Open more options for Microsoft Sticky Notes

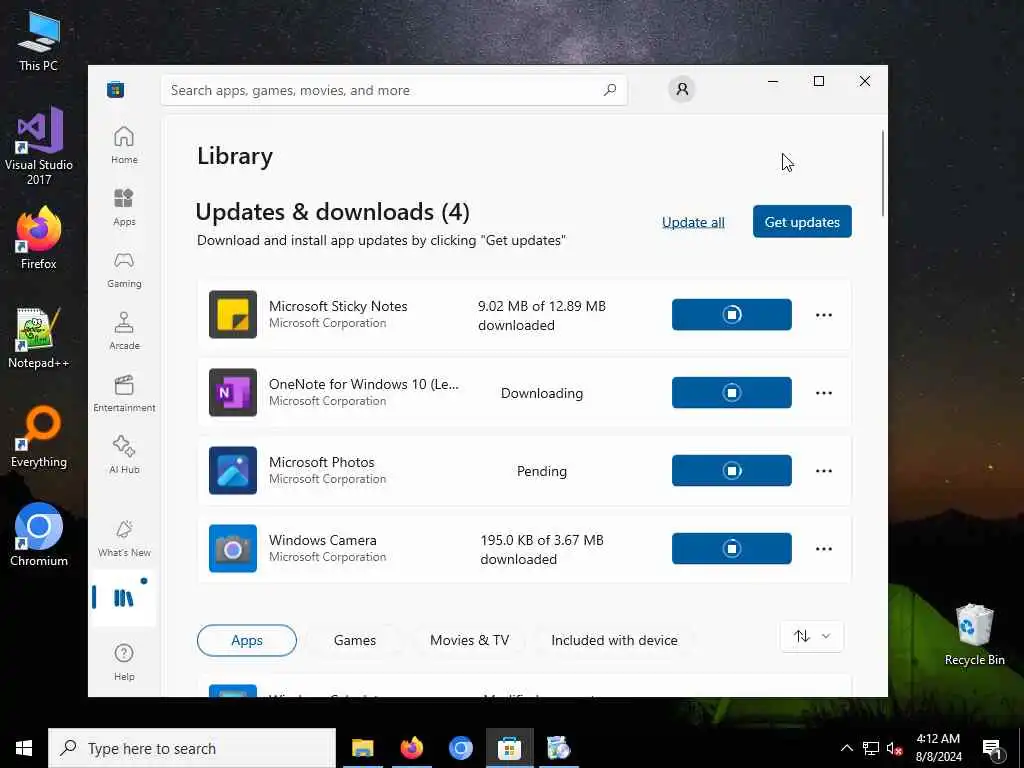pos(824,315)
